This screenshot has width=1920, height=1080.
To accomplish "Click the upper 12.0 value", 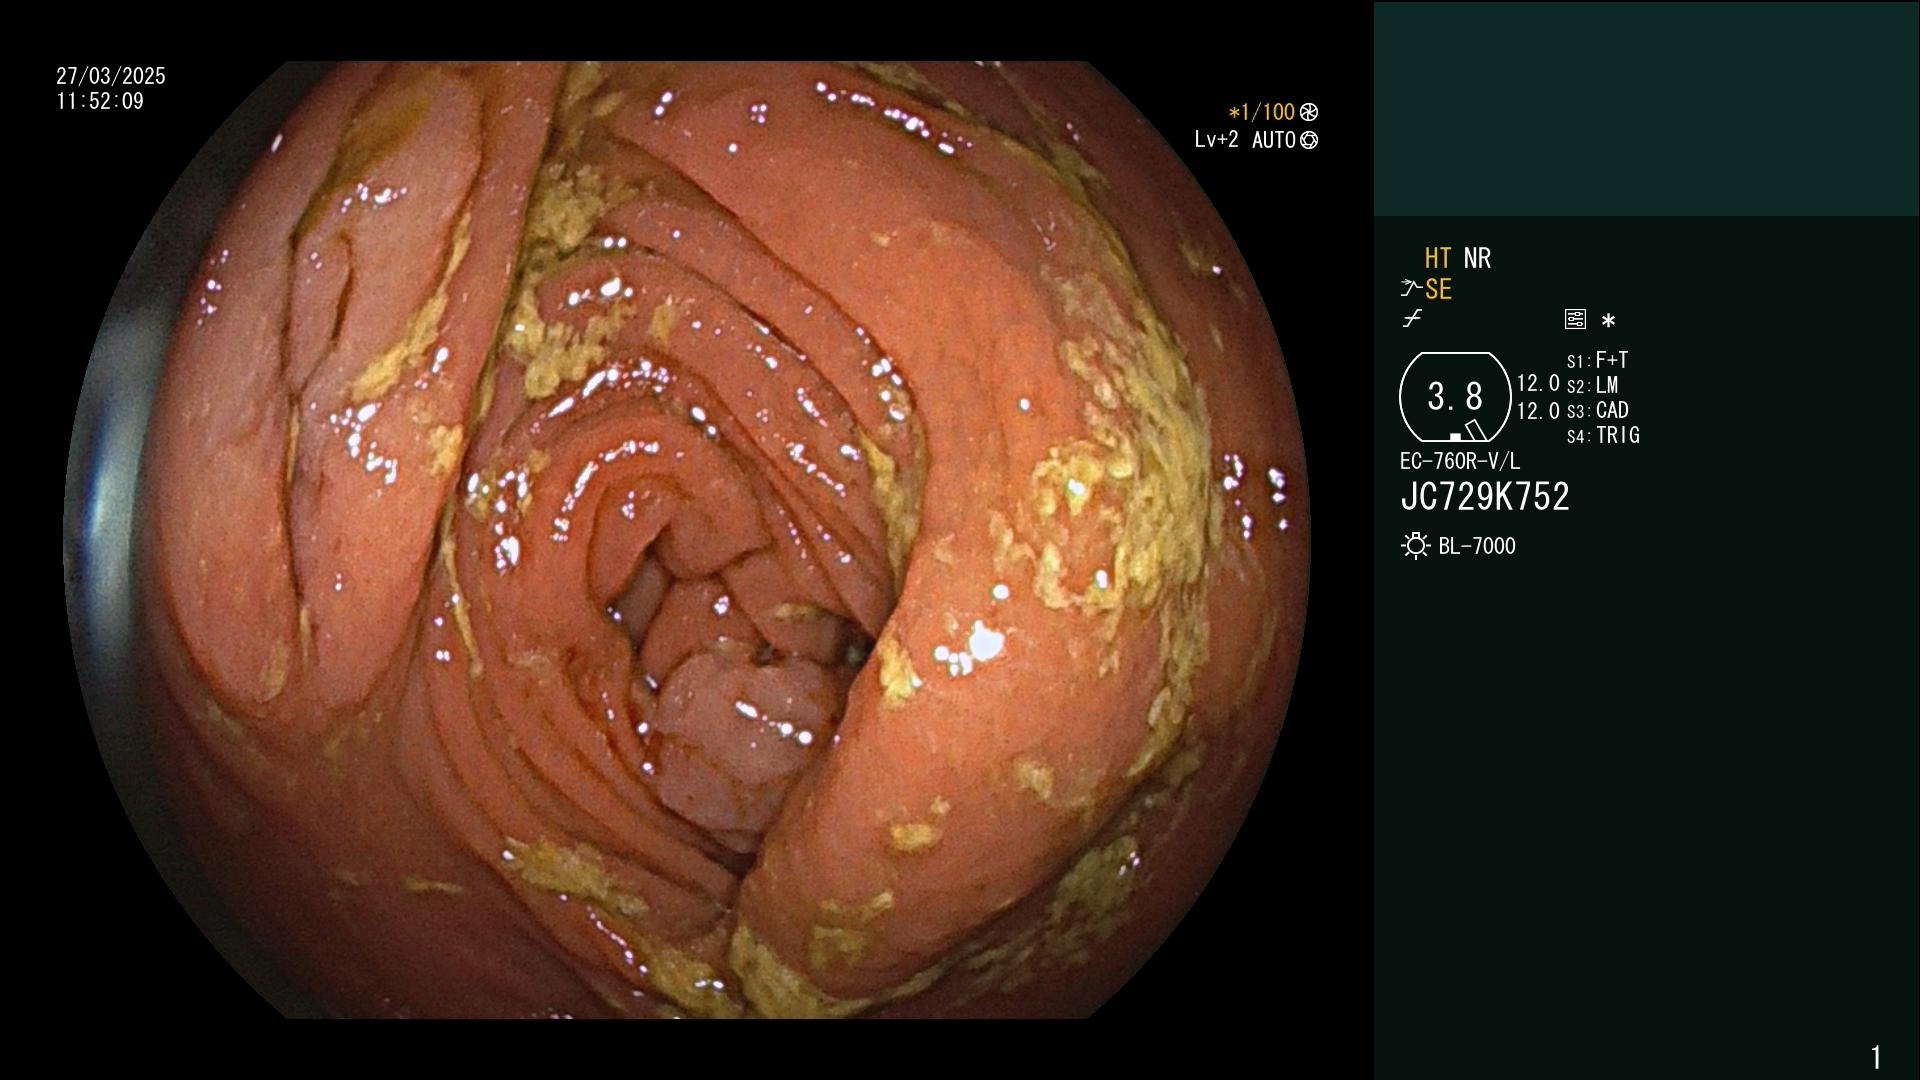I will (x=1538, y=383).
